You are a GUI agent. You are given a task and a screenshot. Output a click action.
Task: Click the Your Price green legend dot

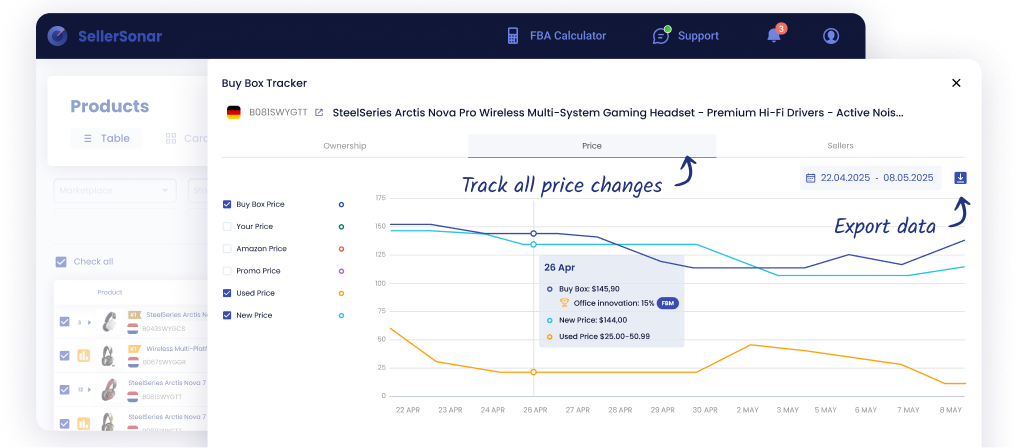point(342,227)
